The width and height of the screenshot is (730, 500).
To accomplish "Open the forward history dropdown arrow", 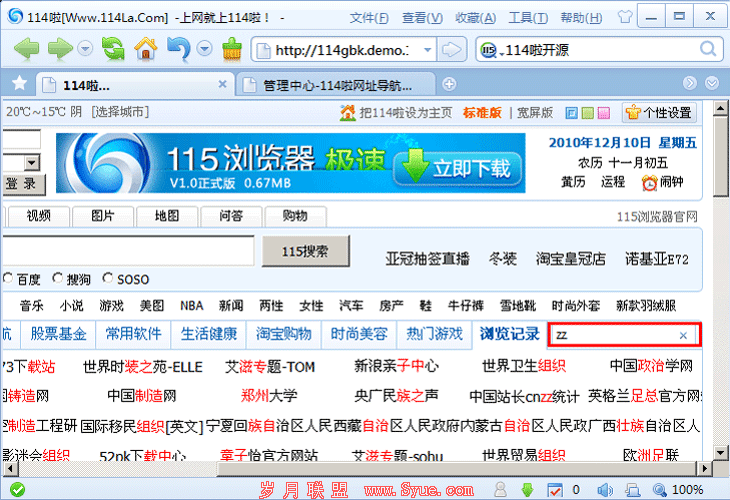I will pyautogui.click(x=85, y=48).
